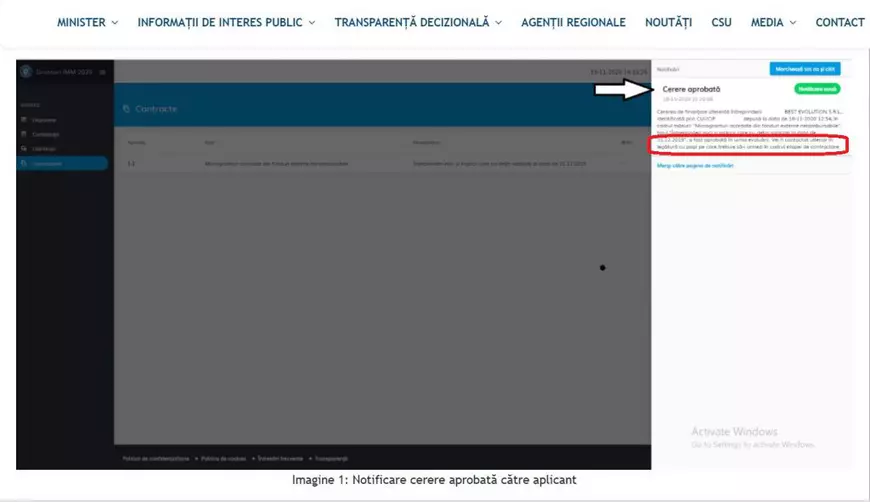
Task: Click the Cerere aprobată notification title
Action: point(691,89)
